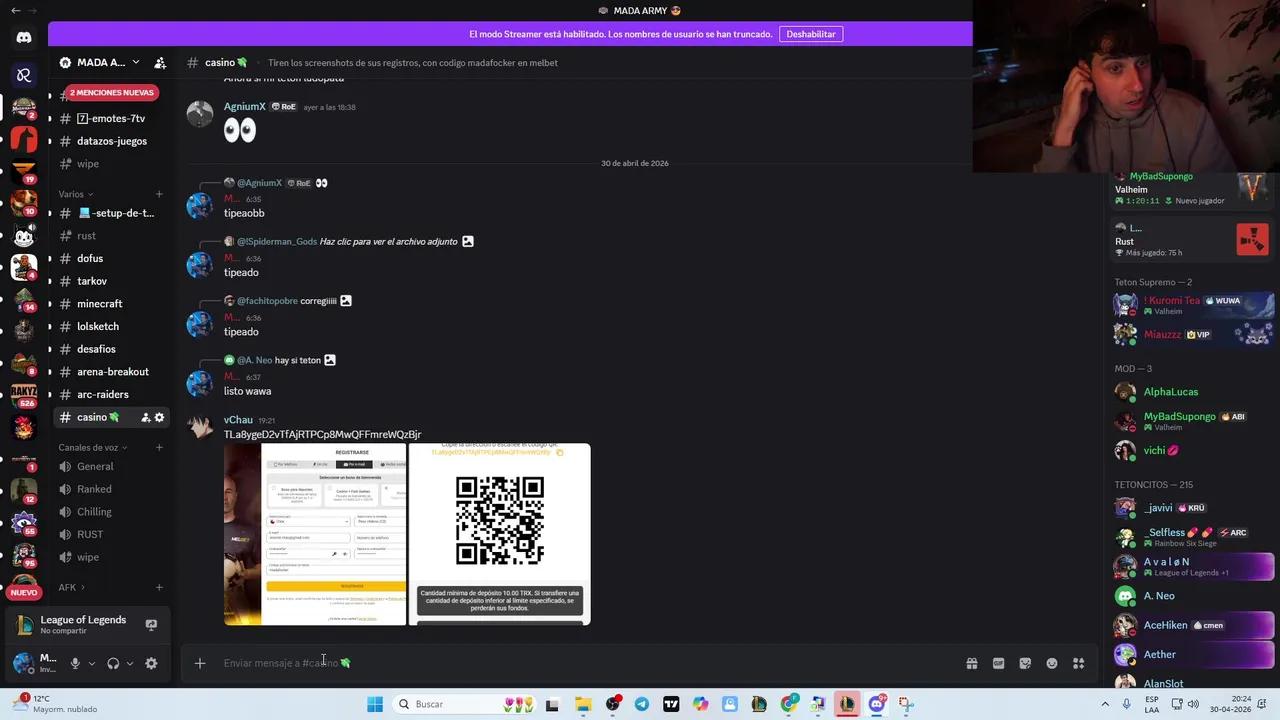Open casino channel settings gear
The width and height of the screenshot is (1280, 720).
pos(159,417)
